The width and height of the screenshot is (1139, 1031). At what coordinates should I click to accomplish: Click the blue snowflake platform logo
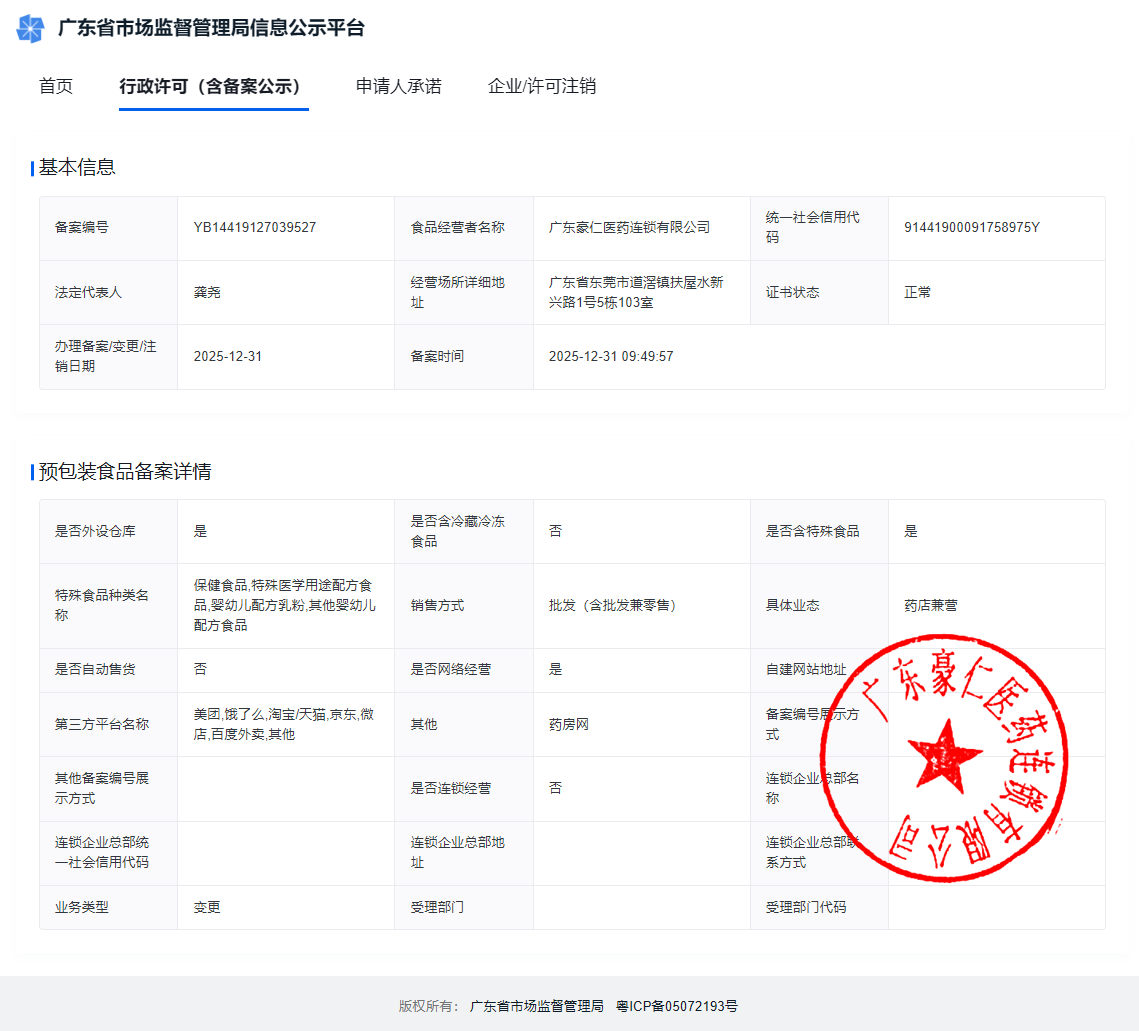[x=31, y=28]
